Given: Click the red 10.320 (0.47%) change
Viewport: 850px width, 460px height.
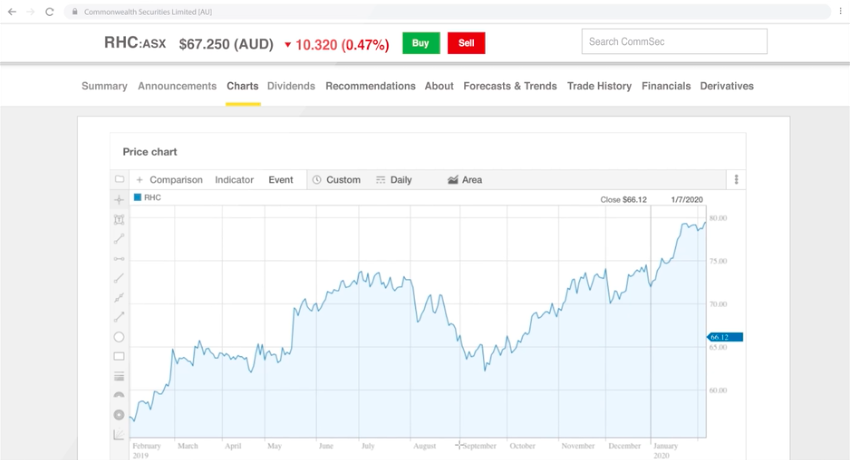Looking at the screenshot, I should 337,45.
